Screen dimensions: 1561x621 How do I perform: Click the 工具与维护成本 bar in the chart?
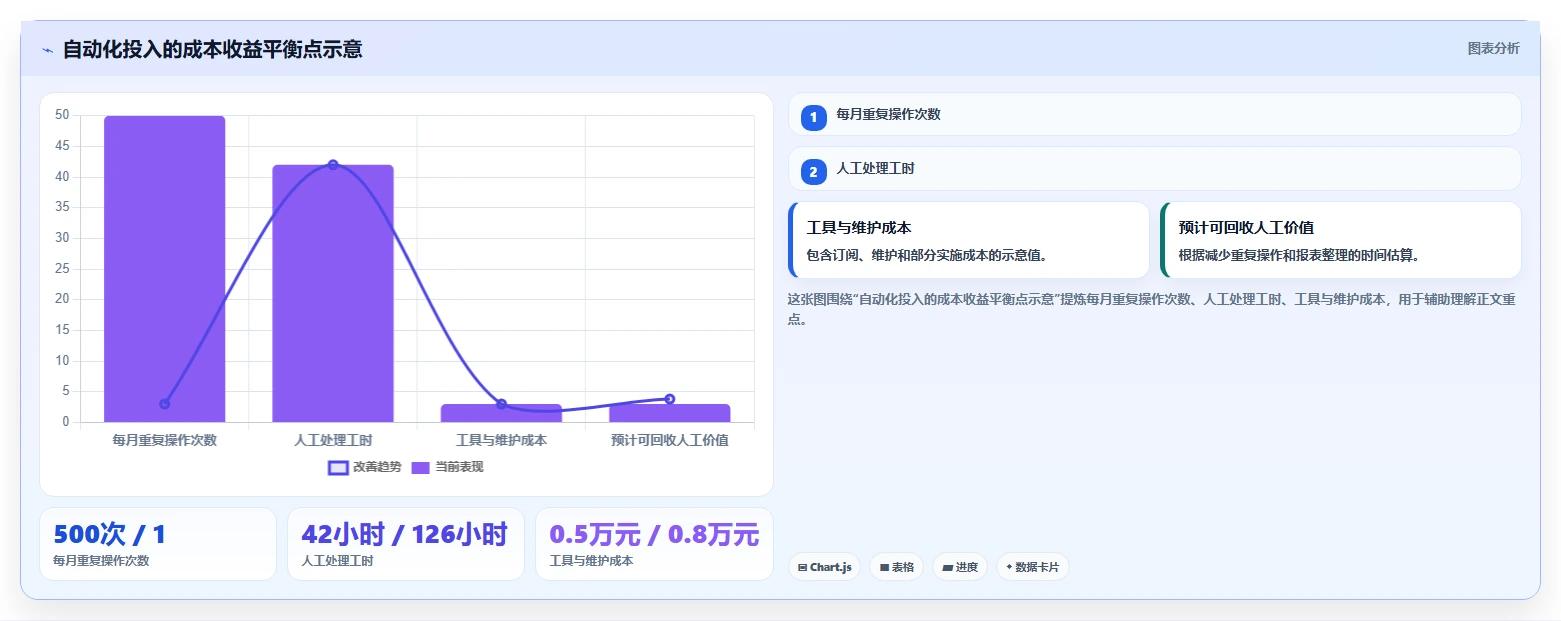[x=501, y=413]
